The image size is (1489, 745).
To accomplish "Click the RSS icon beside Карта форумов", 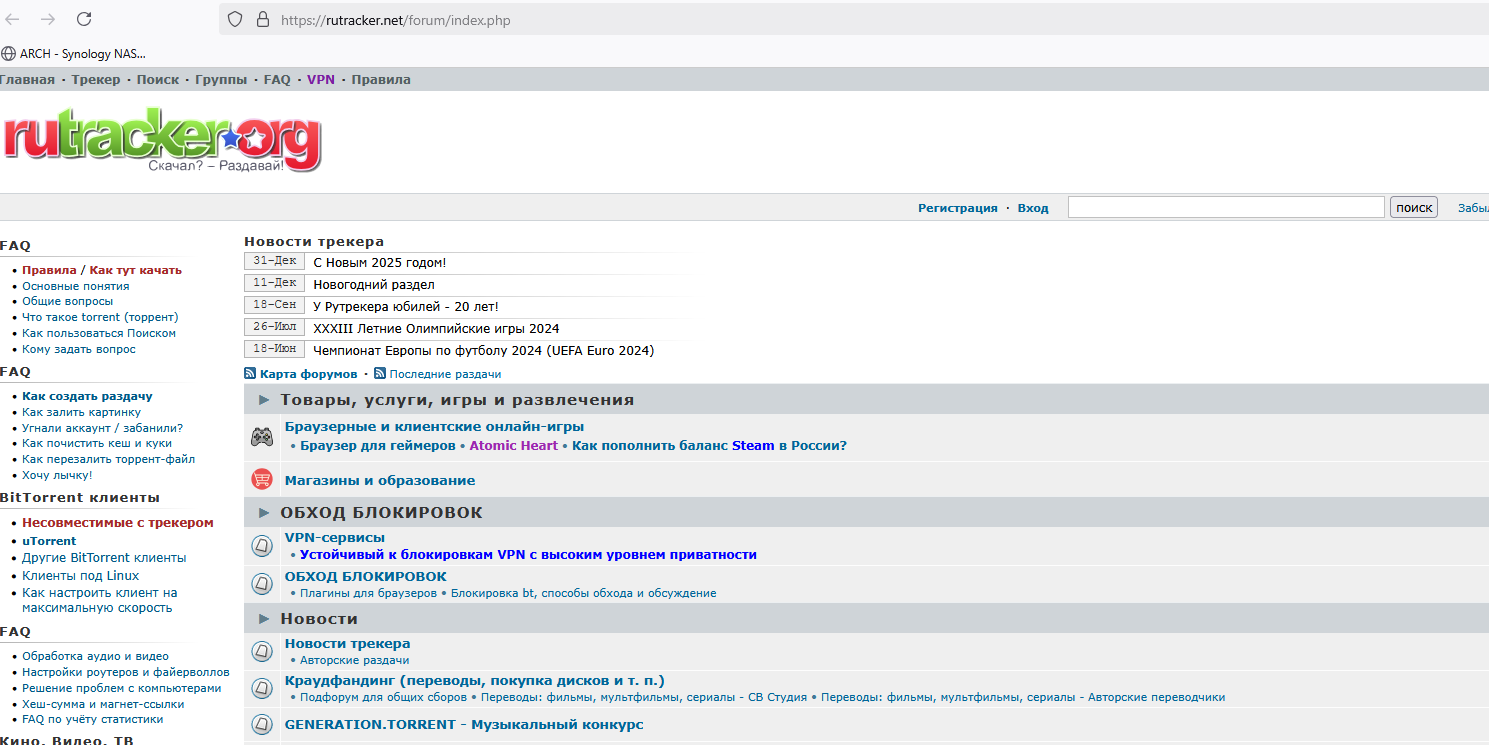I will point(250,374).
